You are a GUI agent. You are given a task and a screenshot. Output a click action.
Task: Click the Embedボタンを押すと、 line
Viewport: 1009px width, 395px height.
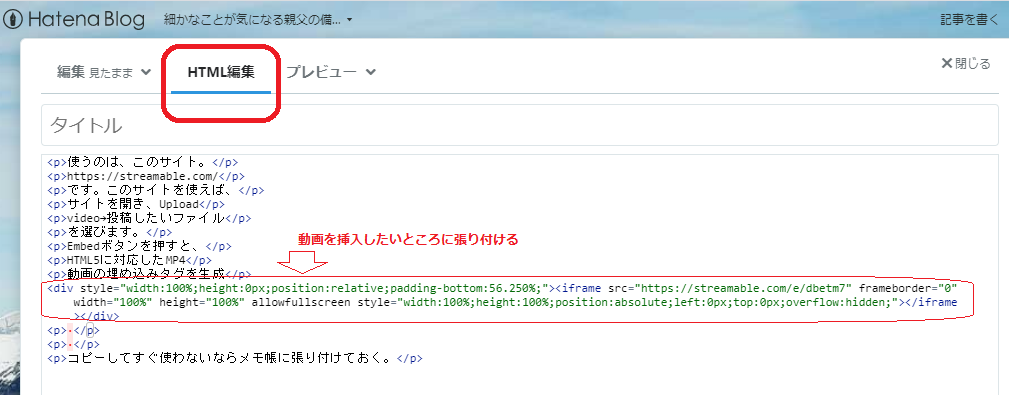tap(139, 246)
